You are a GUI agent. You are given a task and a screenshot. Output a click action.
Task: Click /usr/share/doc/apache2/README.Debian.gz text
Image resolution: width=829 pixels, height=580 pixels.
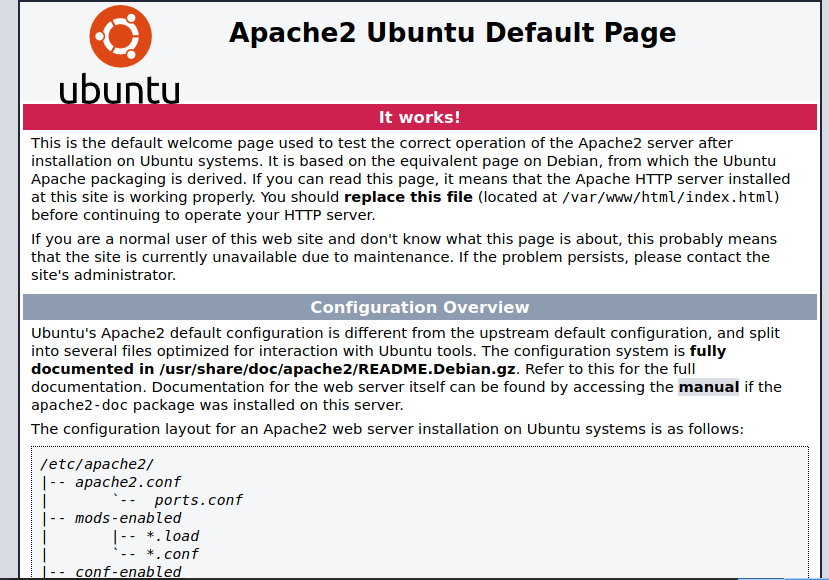pyautogui.click(x=337, y=369)
